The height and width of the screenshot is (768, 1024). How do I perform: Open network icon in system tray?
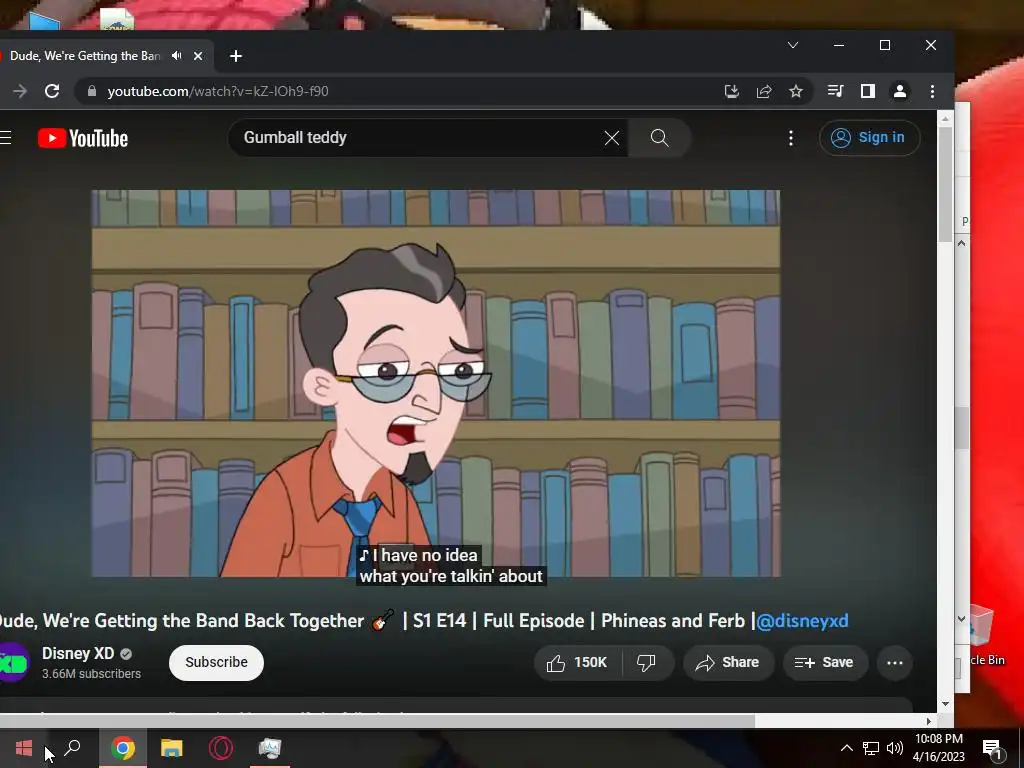[871, 748]
